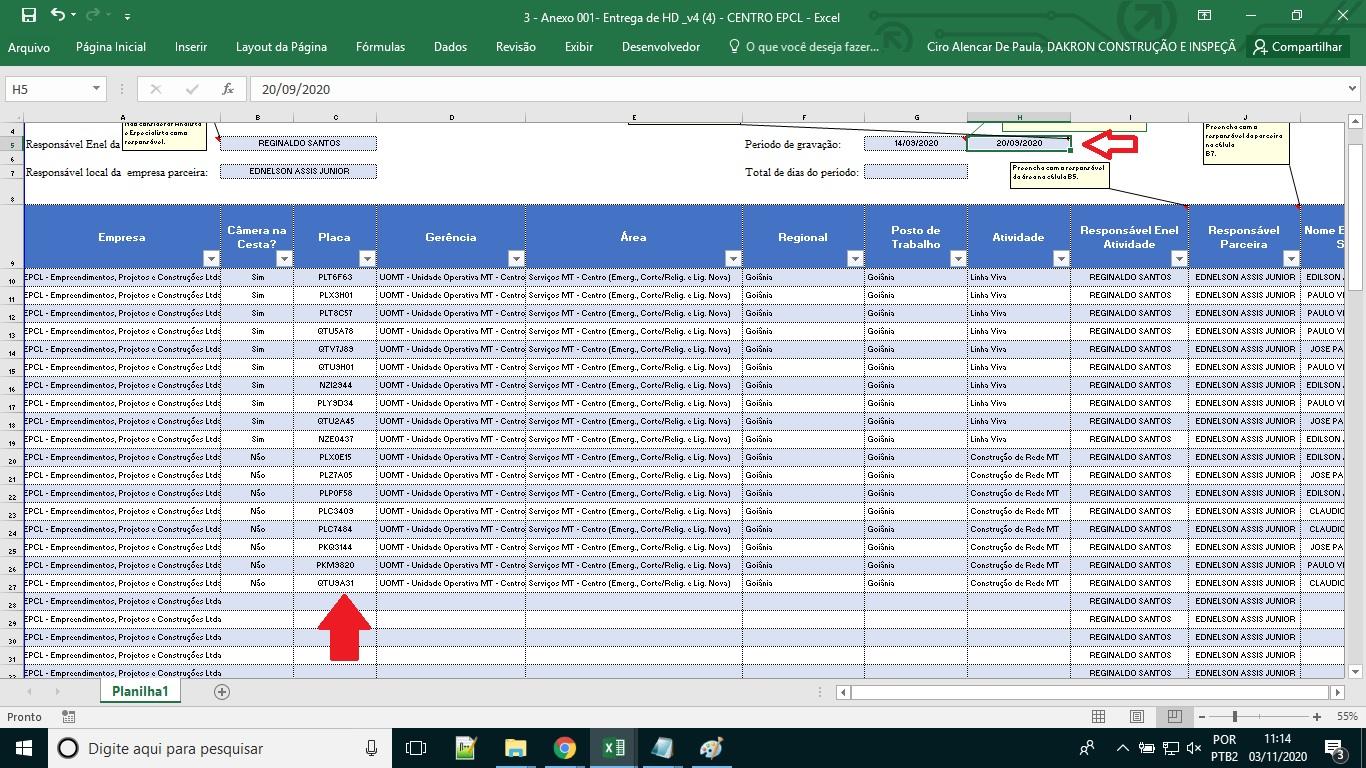Select the row 10 header
The width and height of the screenshot is (1366, 768).
point(12,279)
